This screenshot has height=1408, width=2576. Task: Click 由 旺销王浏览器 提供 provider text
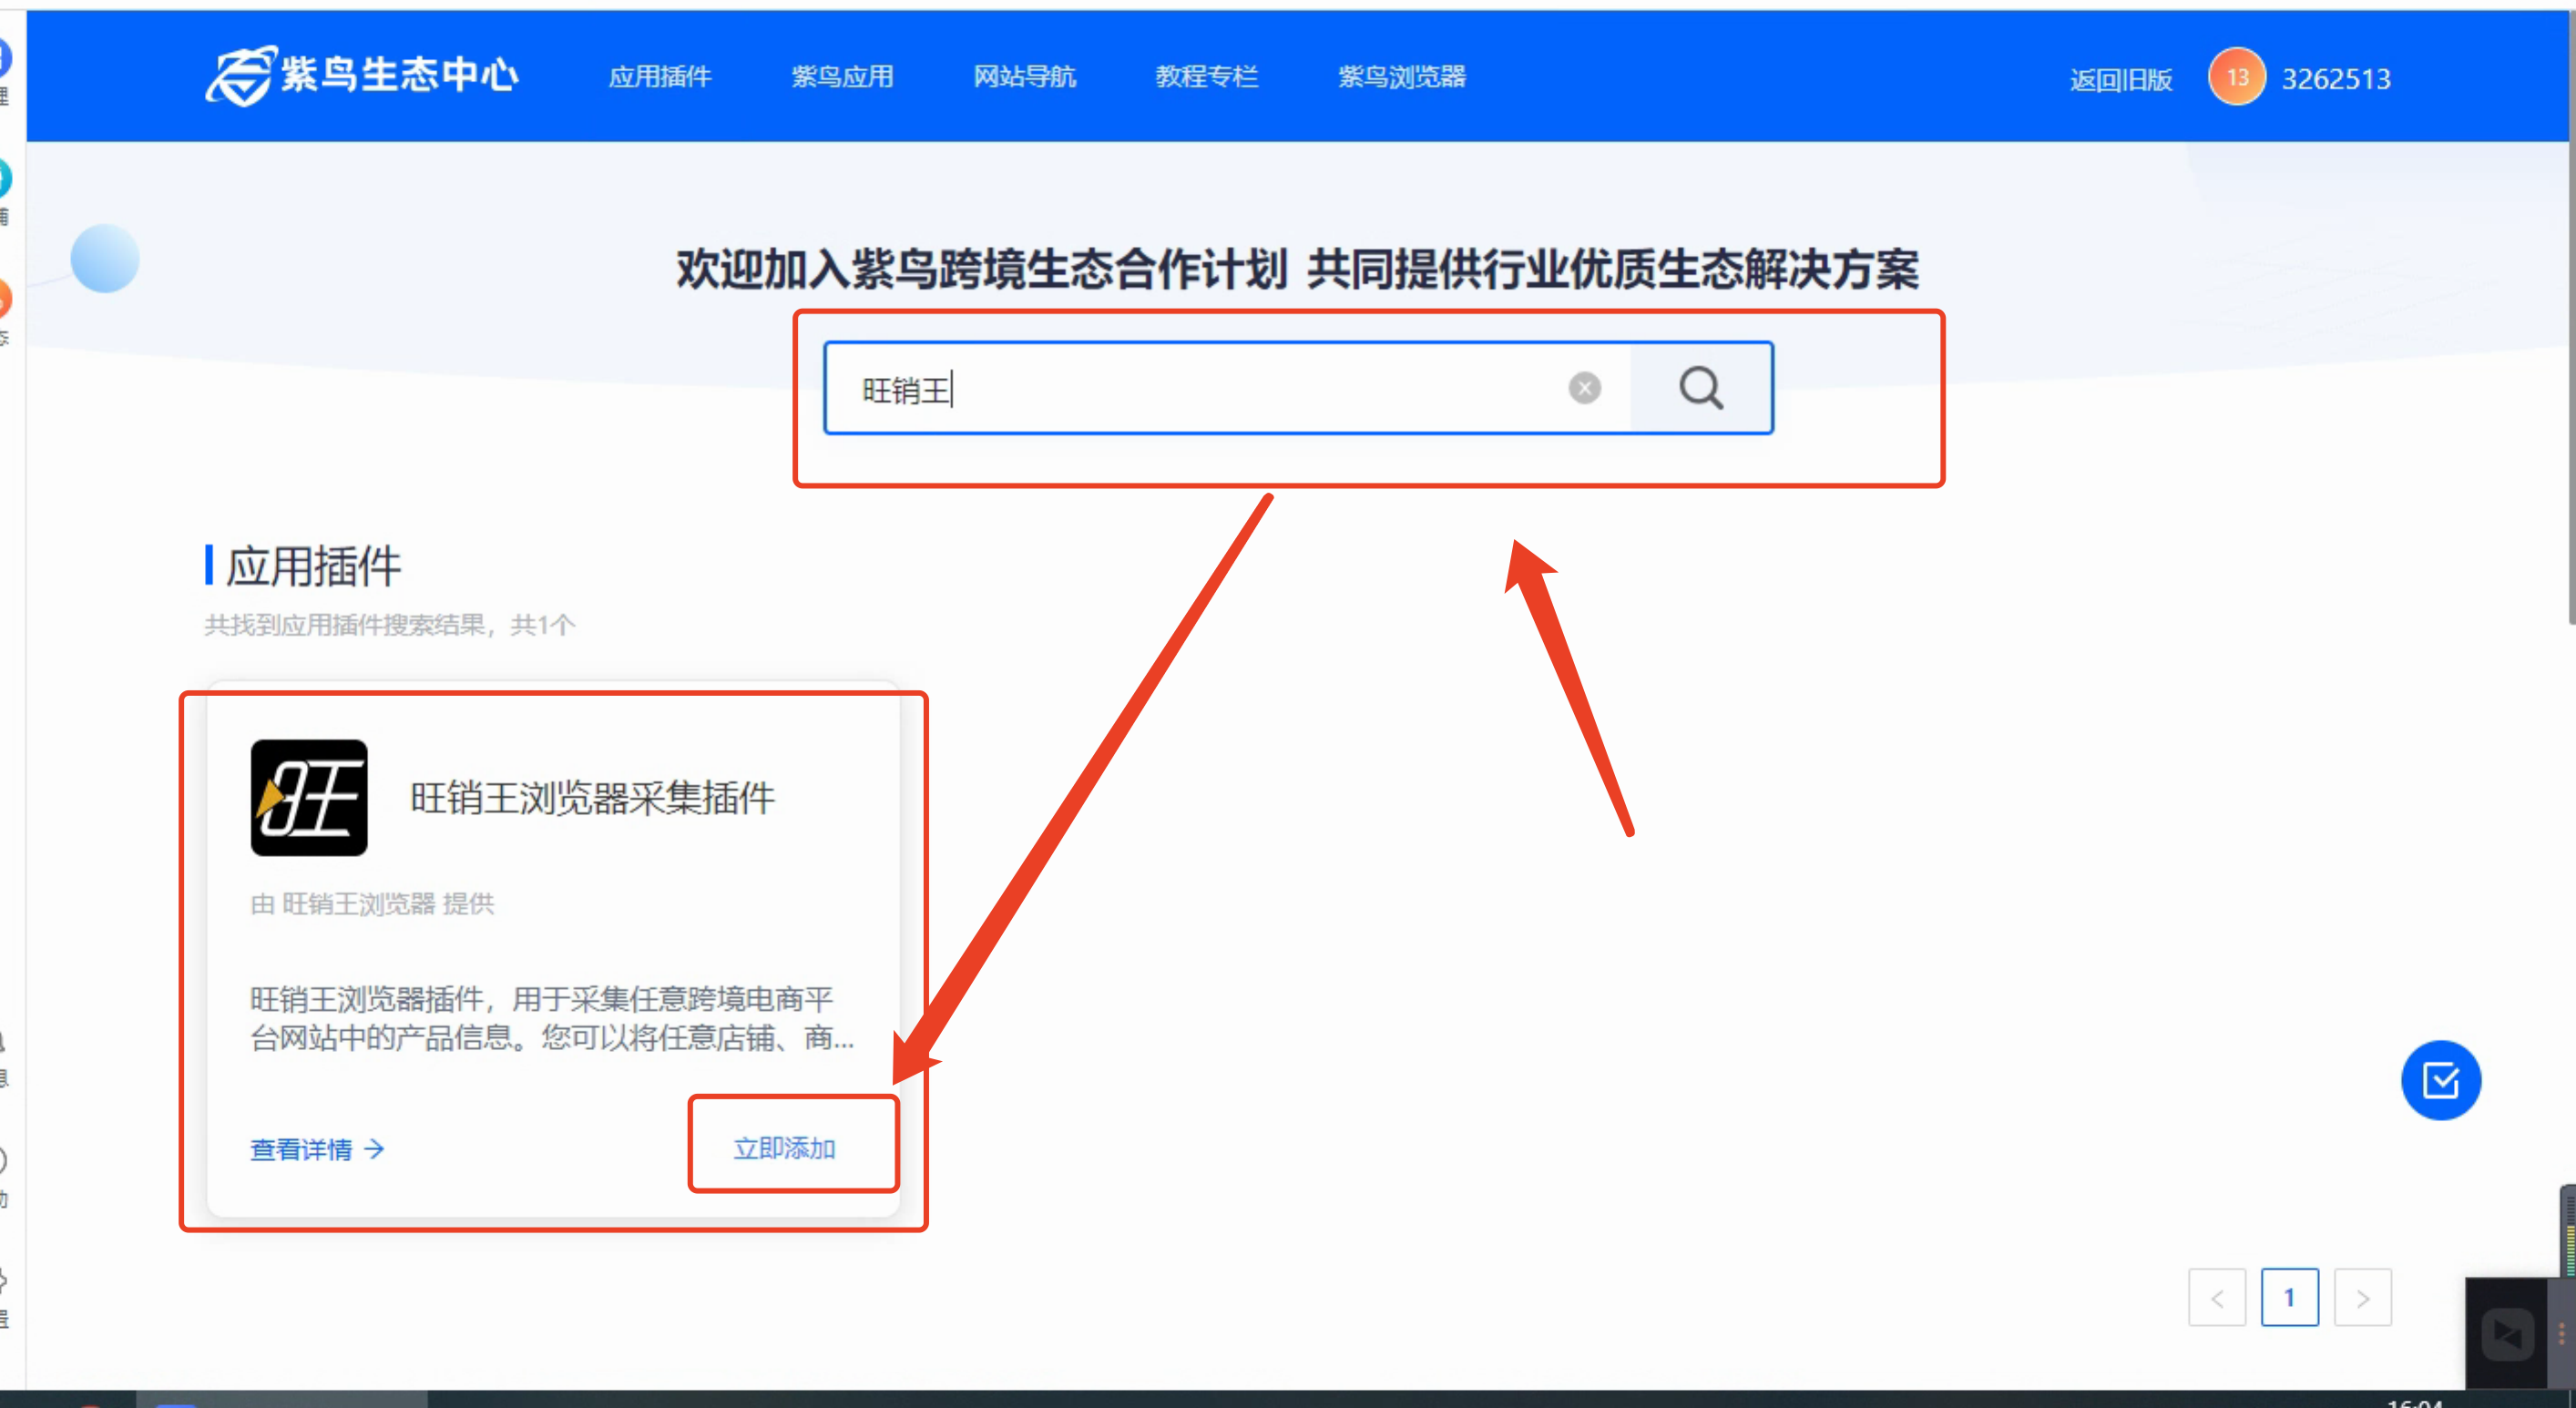click(x=372, y=904)
